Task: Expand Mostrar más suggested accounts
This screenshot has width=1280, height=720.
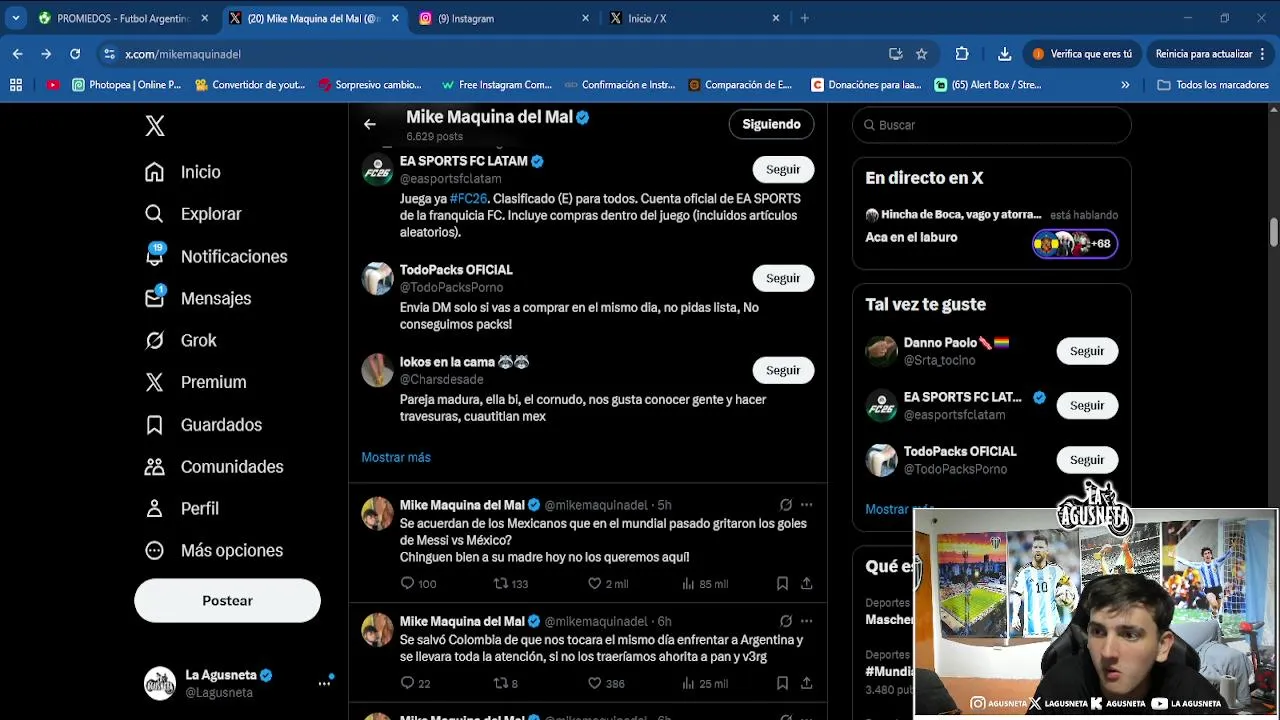Action: point(396,457)
